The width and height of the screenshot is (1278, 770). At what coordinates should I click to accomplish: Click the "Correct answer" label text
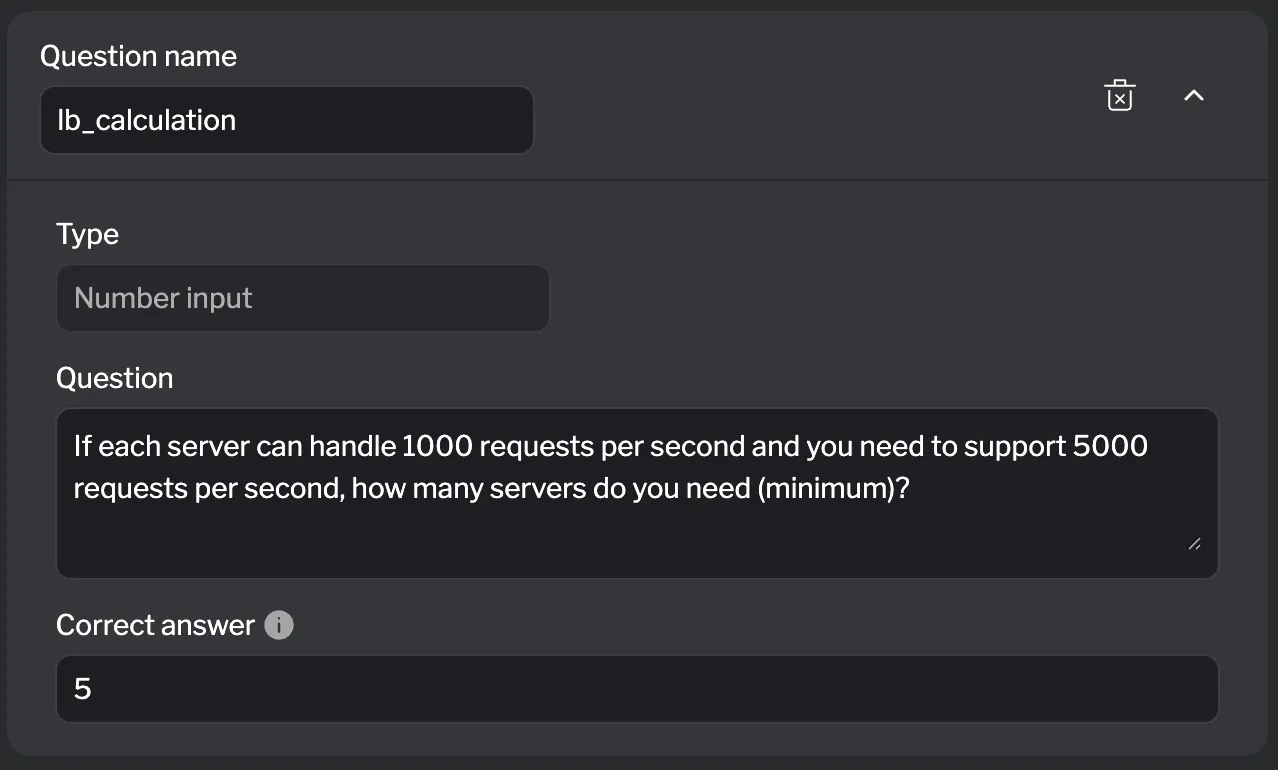(155, 625)
